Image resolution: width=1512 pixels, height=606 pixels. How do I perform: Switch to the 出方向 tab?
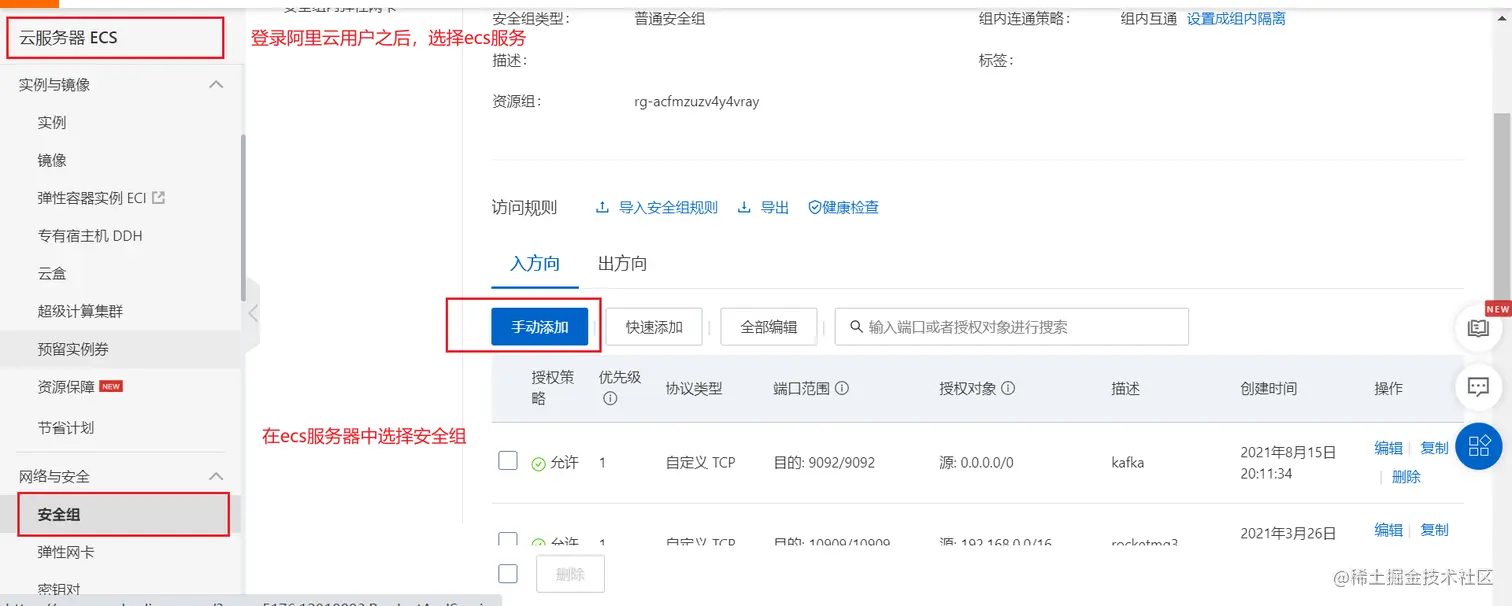(x=622, y=264)
